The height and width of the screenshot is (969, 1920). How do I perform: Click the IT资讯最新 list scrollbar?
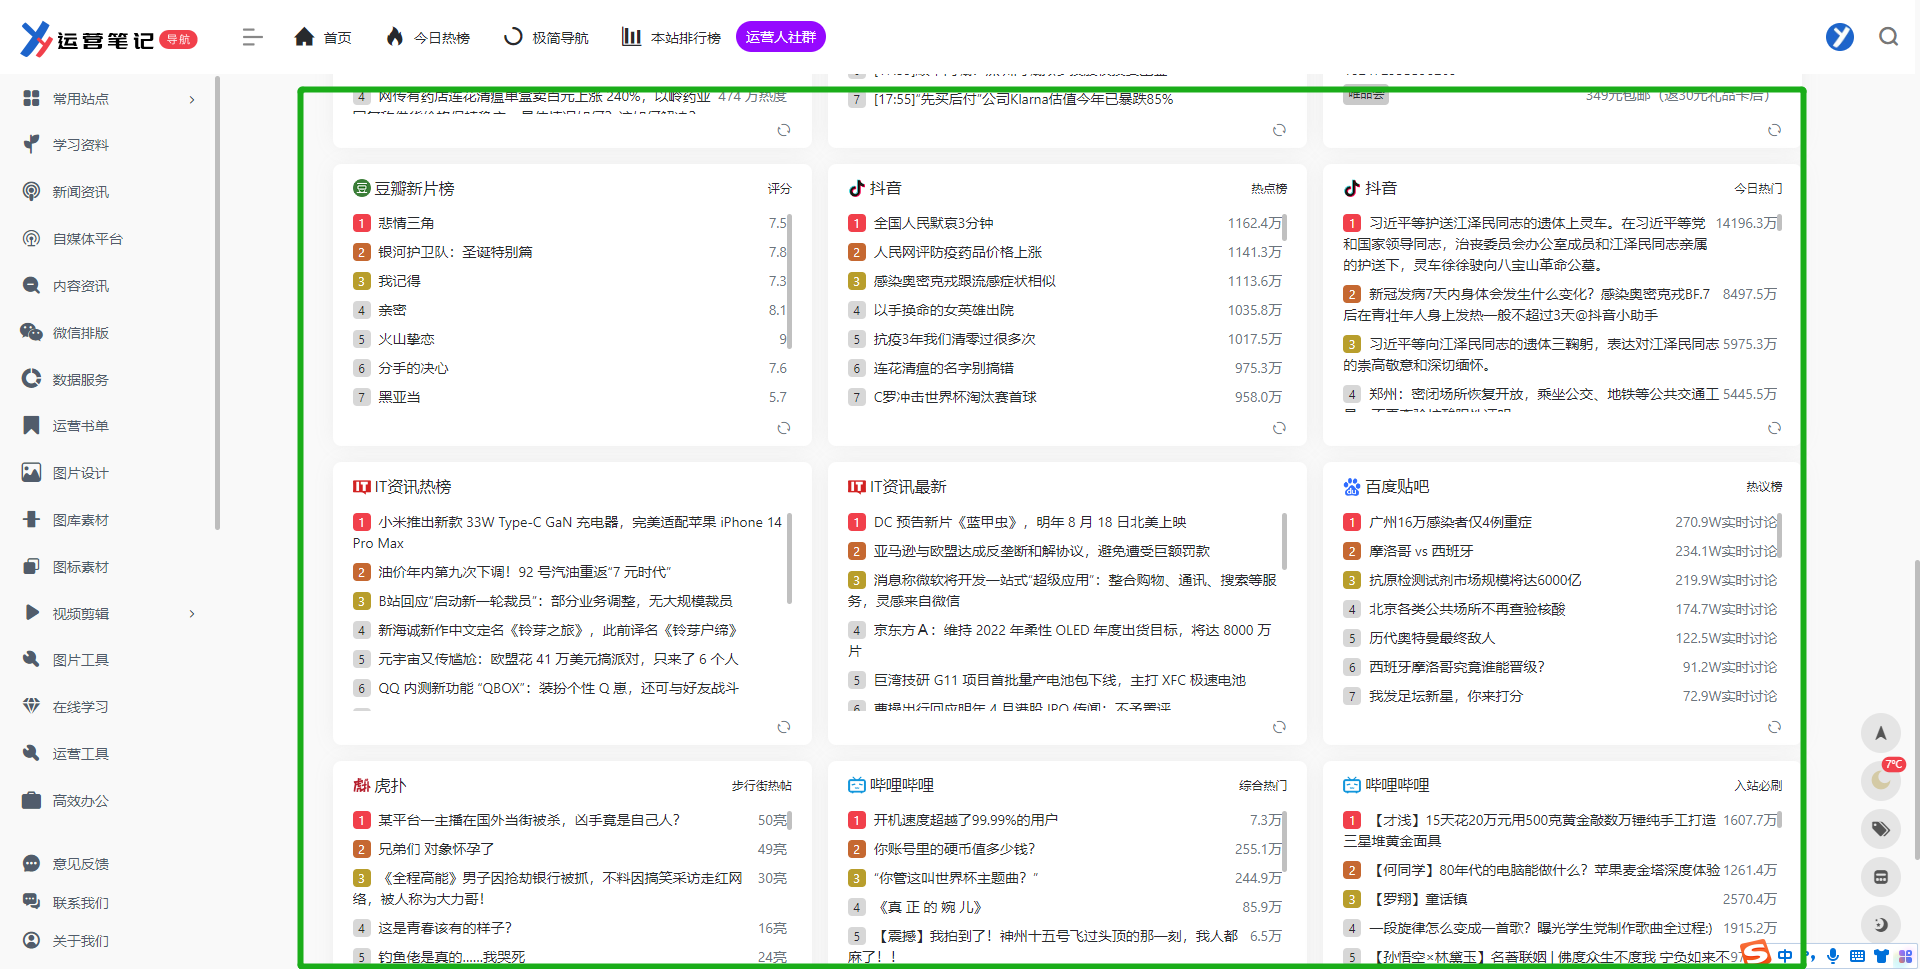point(1284,542)
